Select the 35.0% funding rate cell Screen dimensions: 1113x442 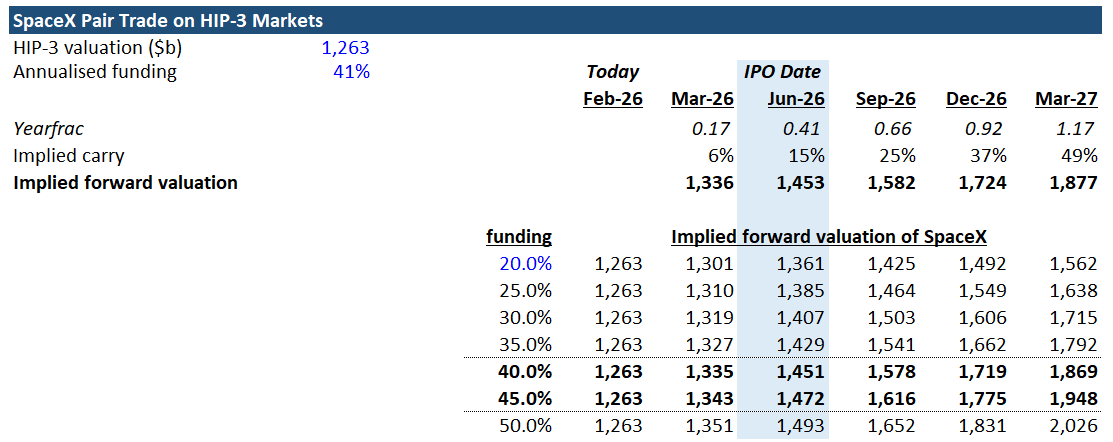coord(525,344)
